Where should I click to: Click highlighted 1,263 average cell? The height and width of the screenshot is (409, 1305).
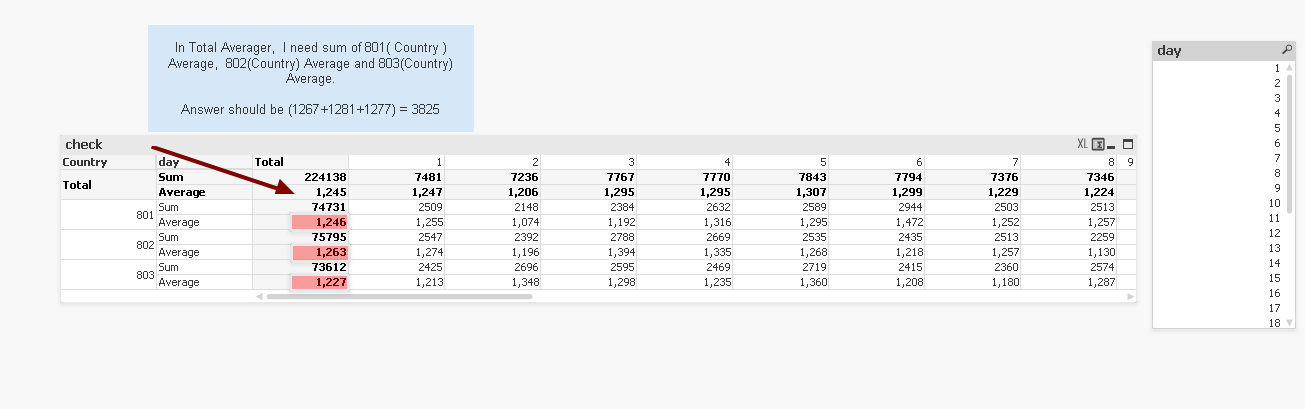[x=320, y=252]
